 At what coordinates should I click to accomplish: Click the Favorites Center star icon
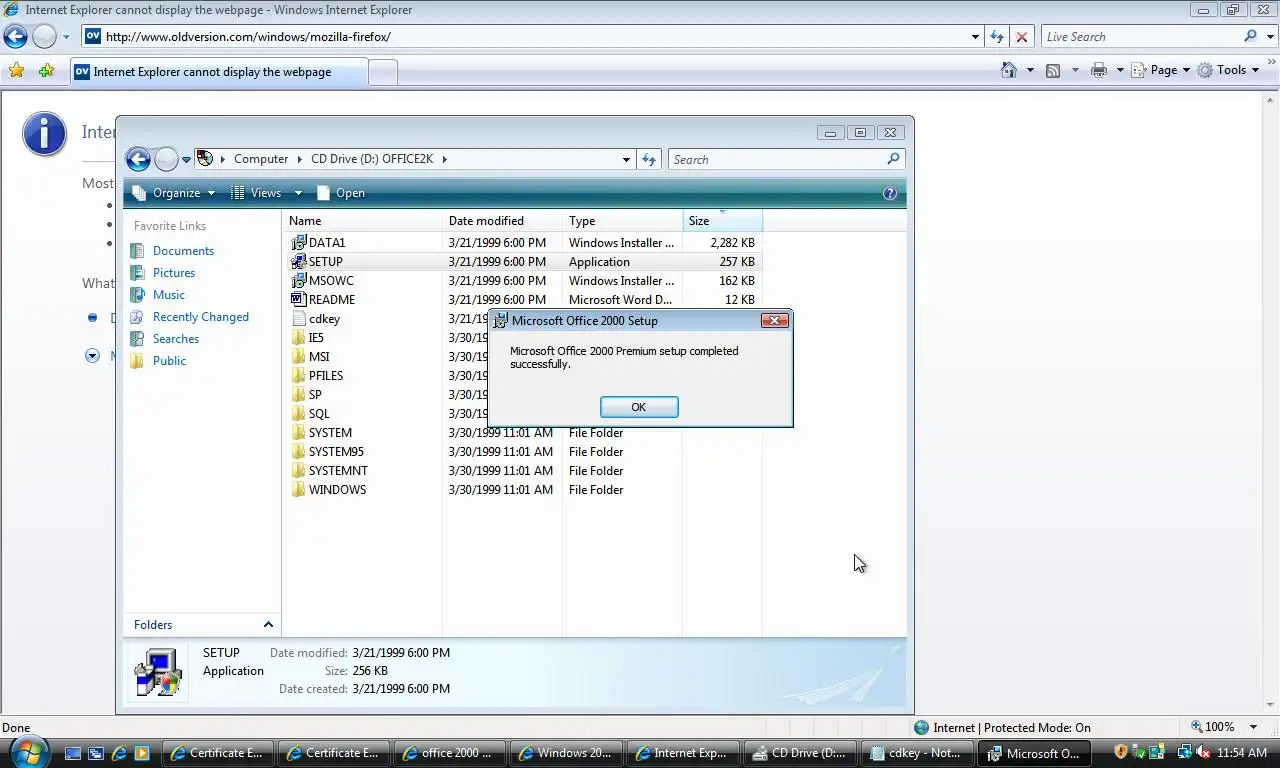16,71
